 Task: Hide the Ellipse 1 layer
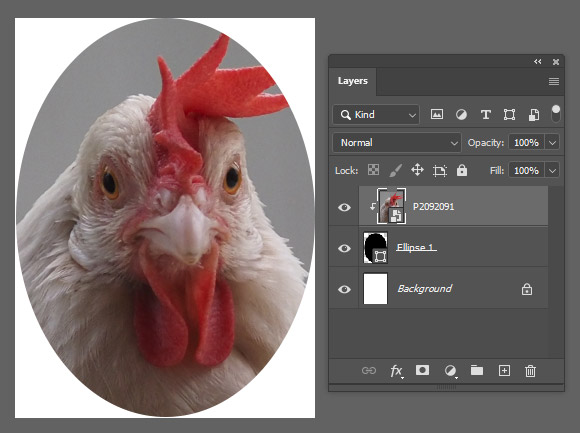(344, 248)
